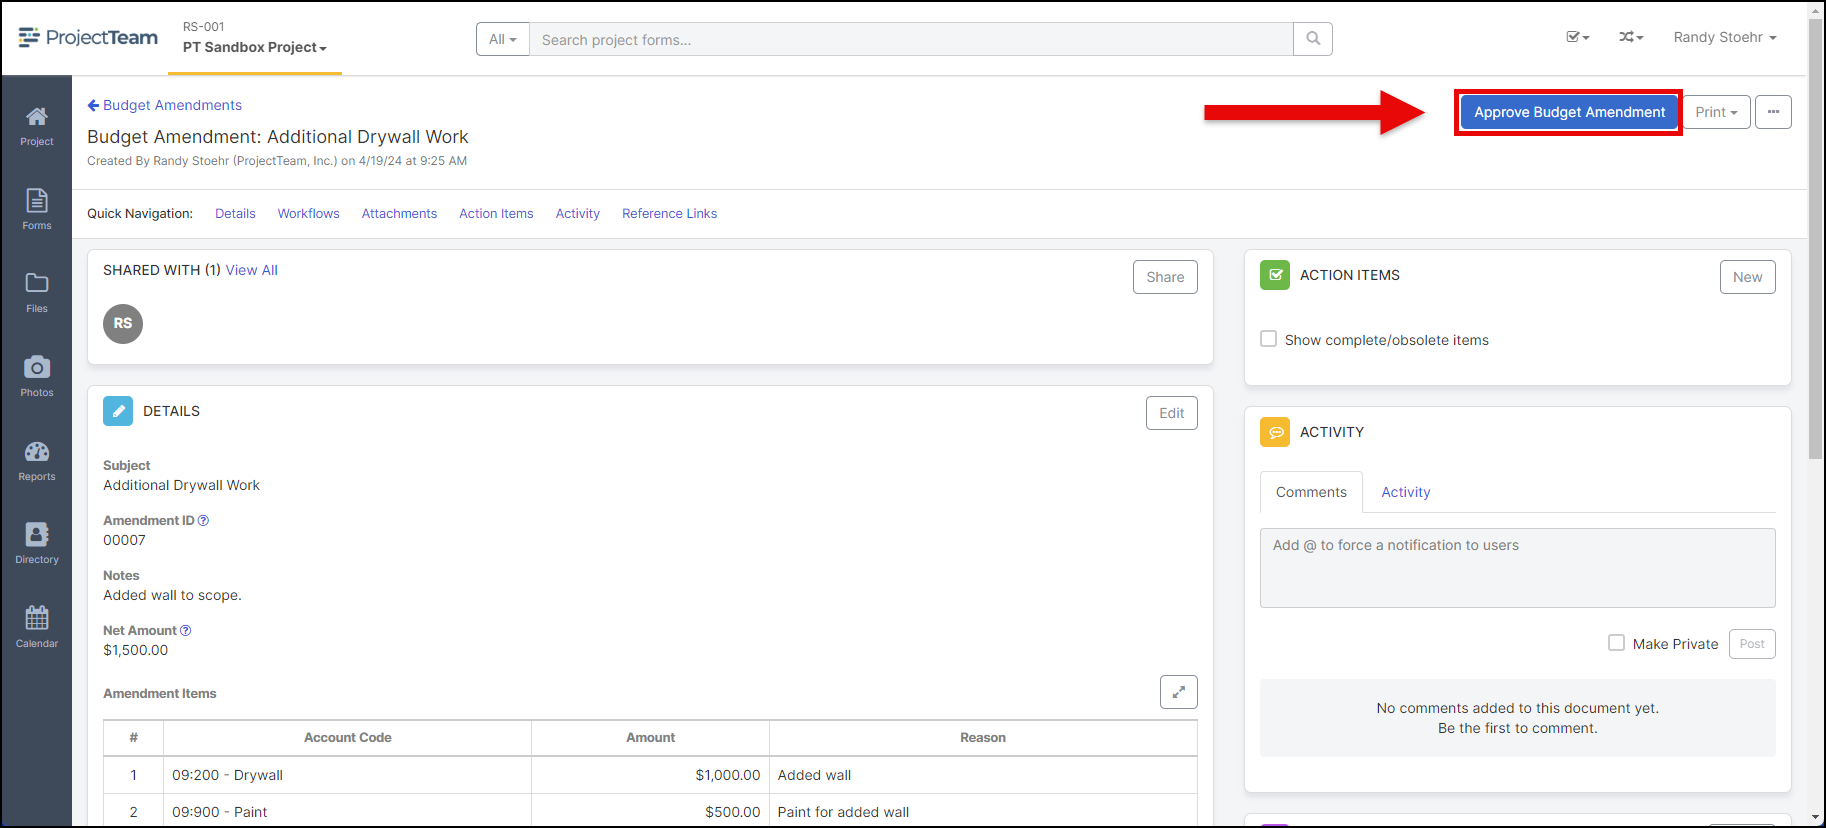The image size is (1826, 828).
Task: Select the 09:900 - Paint cell
Action: tap(348, 811)
